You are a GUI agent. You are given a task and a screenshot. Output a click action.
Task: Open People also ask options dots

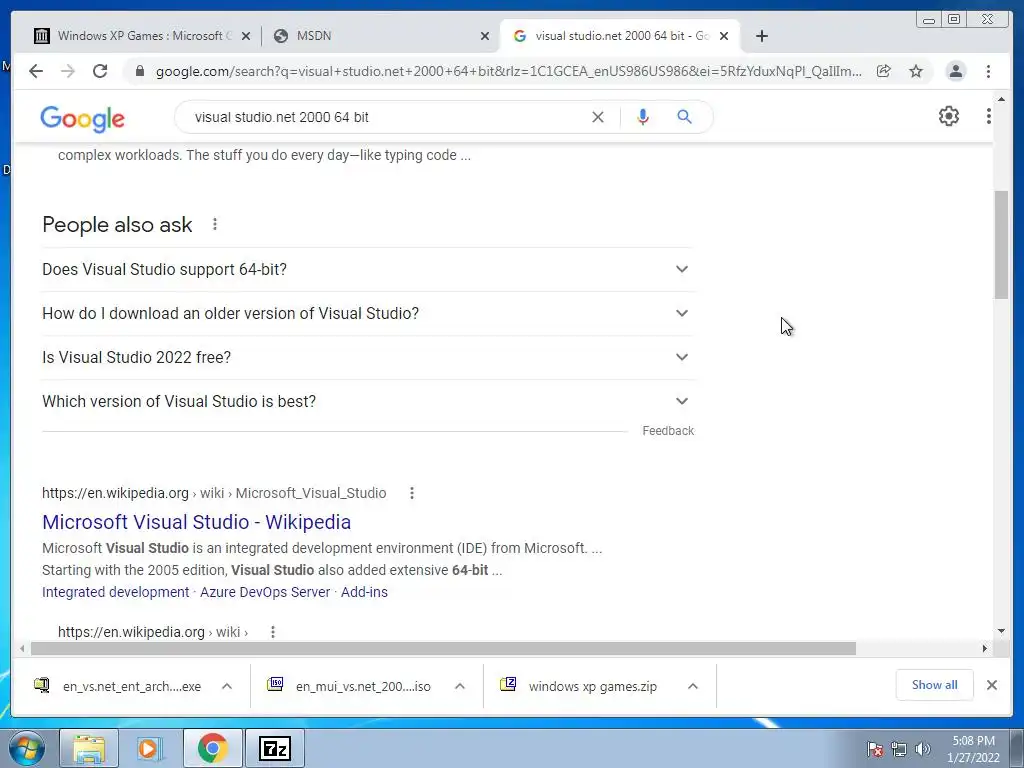coord(214,225)
